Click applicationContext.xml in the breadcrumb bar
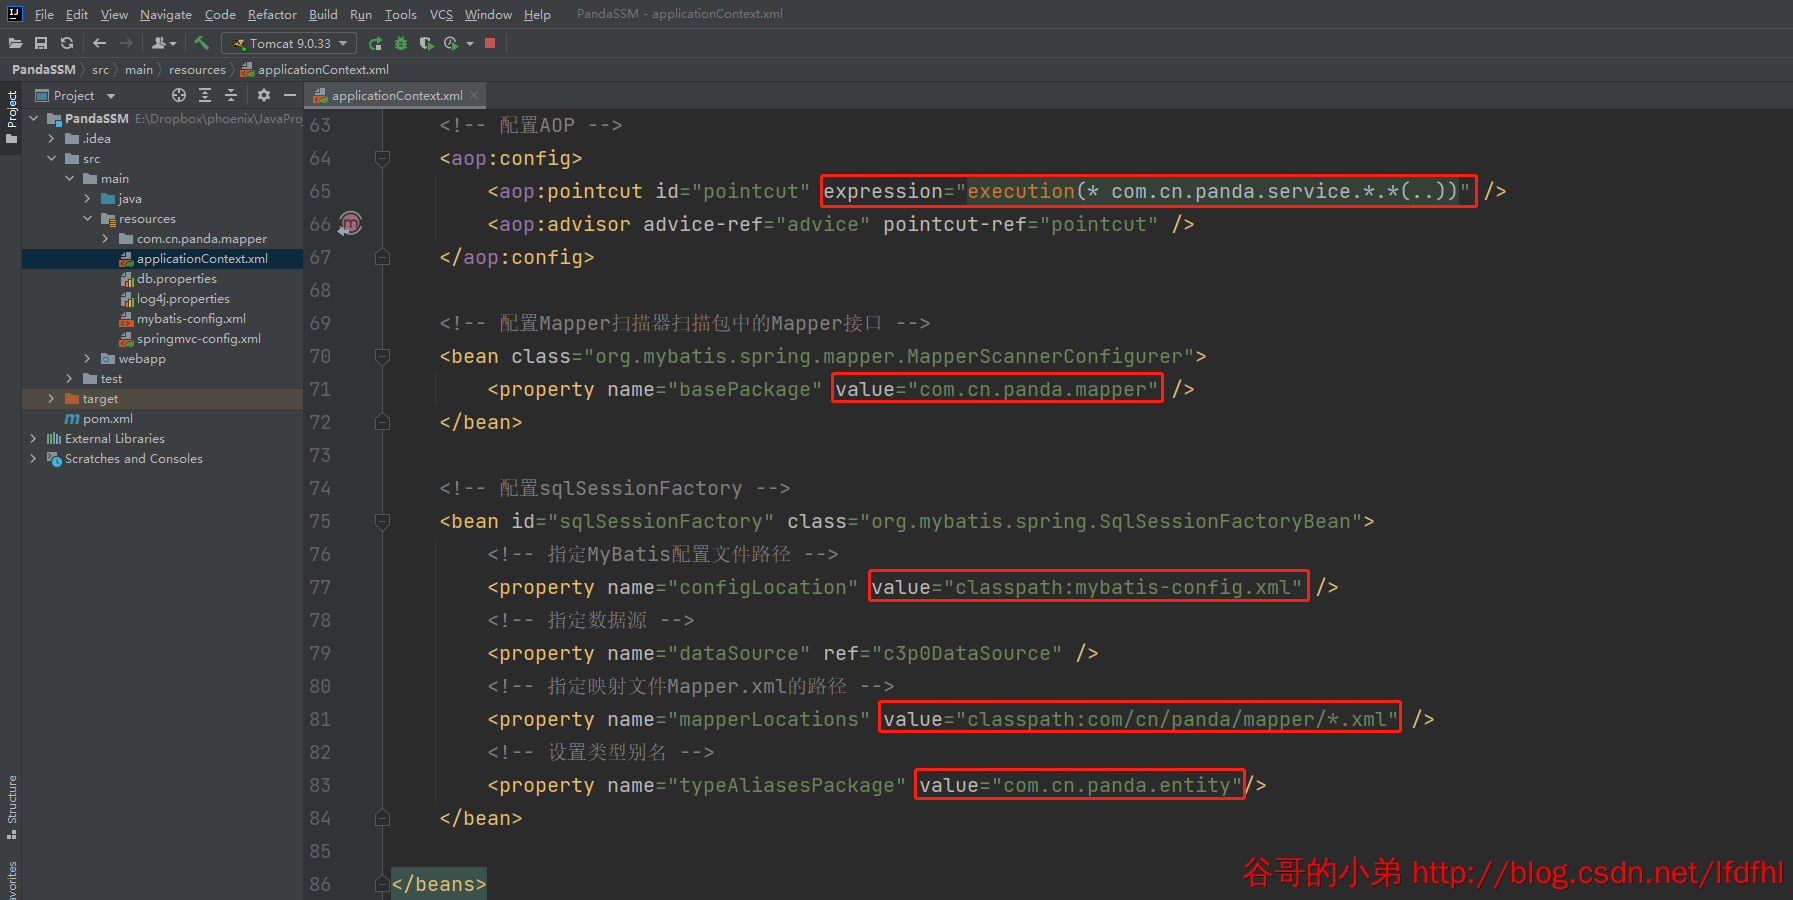The image size is (1793, 900). tap(315, 69)
